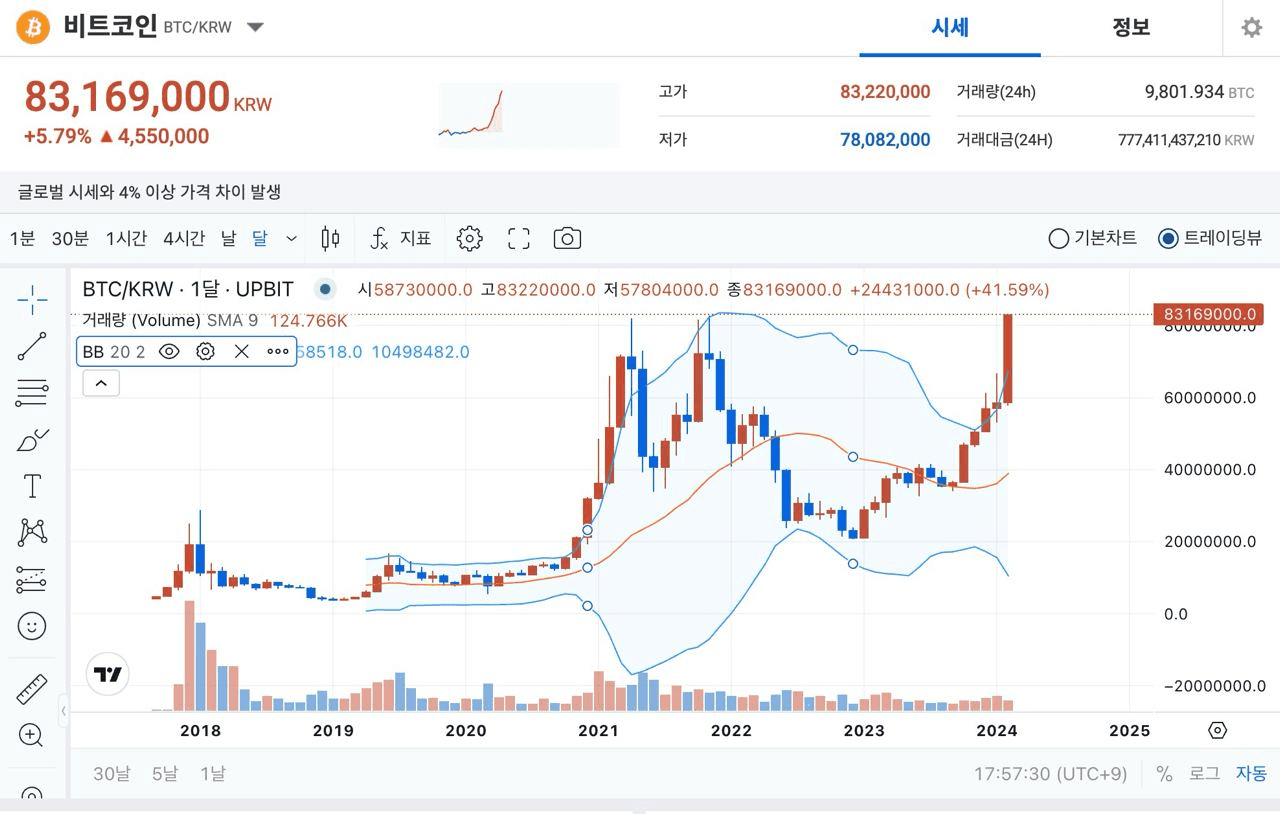
Task: Open candlestick chart style selector
Action: 330,238
